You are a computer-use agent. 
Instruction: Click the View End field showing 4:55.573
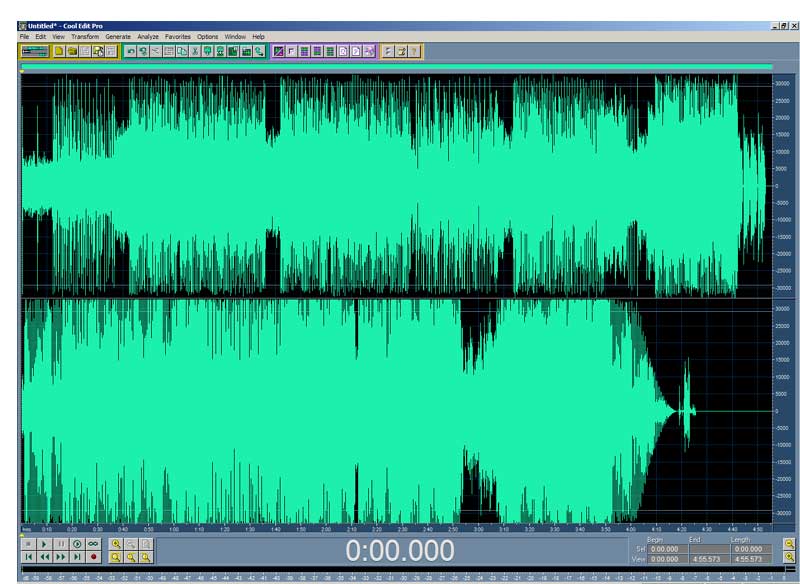[x=708, y=559]
